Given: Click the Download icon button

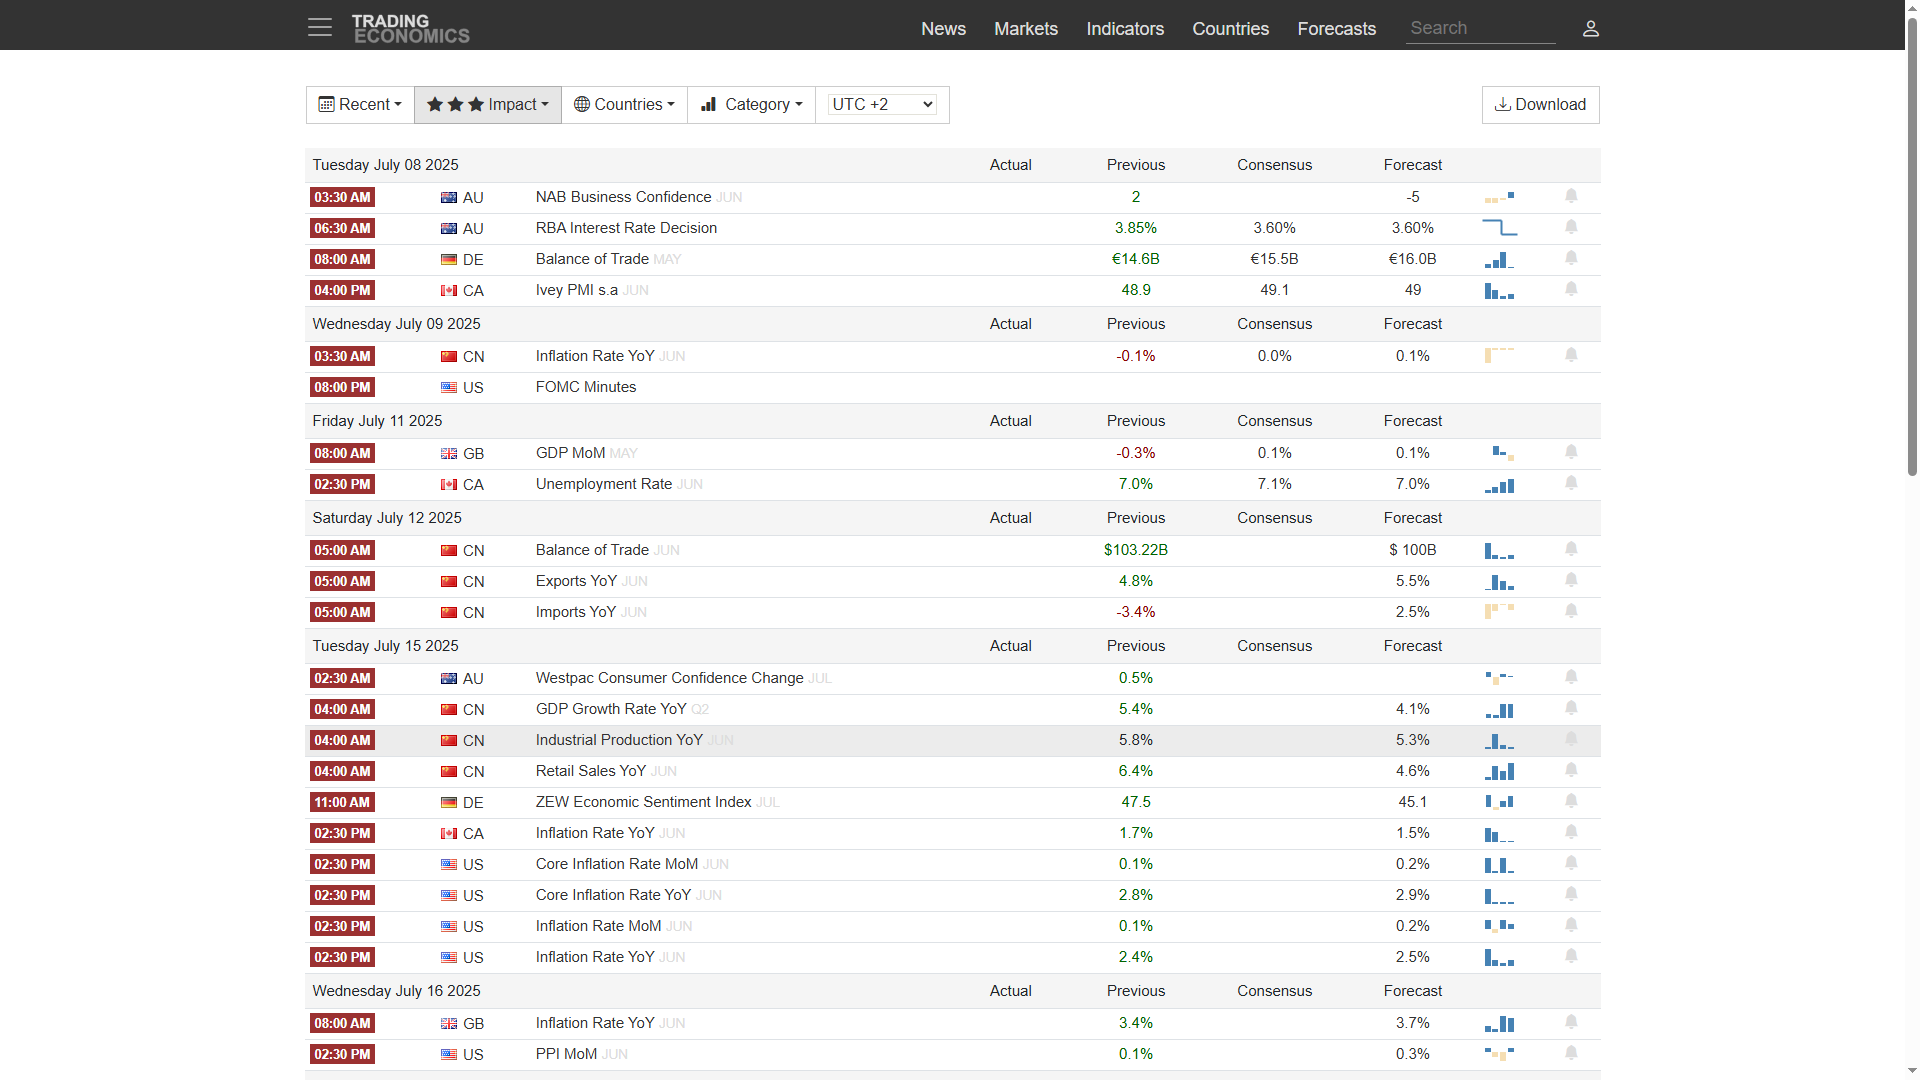Looking at the screenshot, I should pos(1540,105).
